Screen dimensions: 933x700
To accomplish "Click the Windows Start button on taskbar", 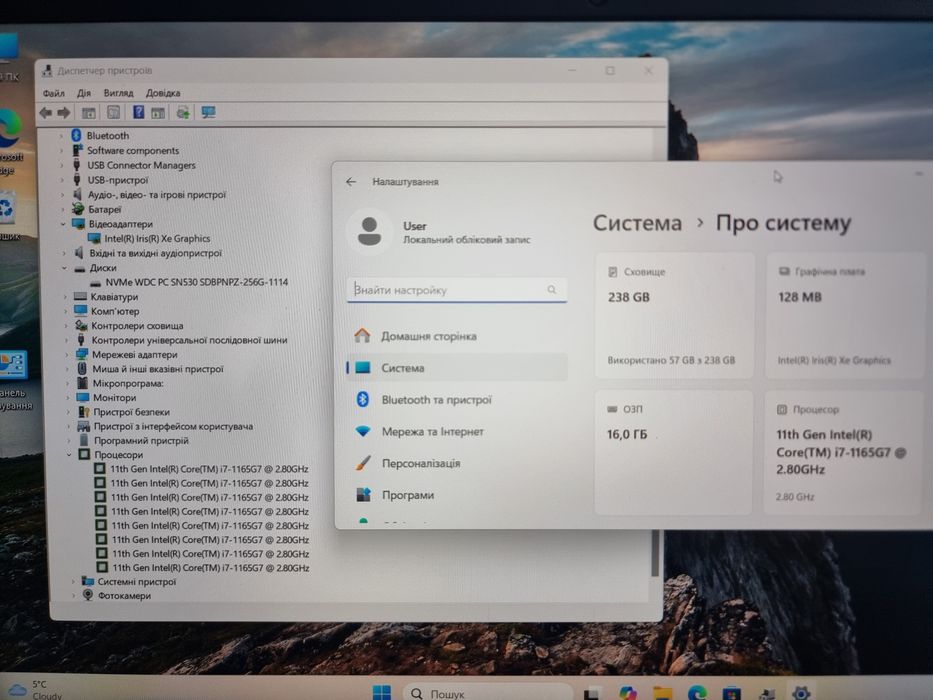I will [381, 692].
